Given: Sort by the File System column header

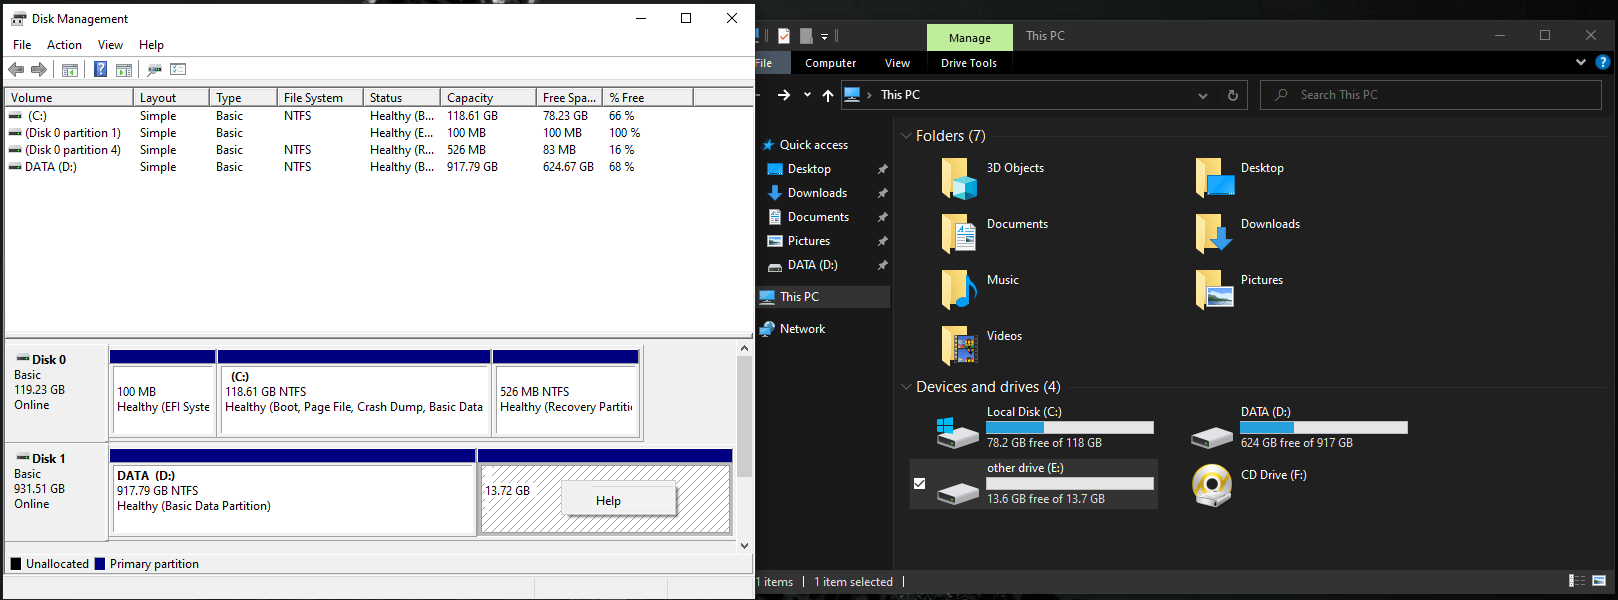Looking at the screenshot, I should 320,97.
